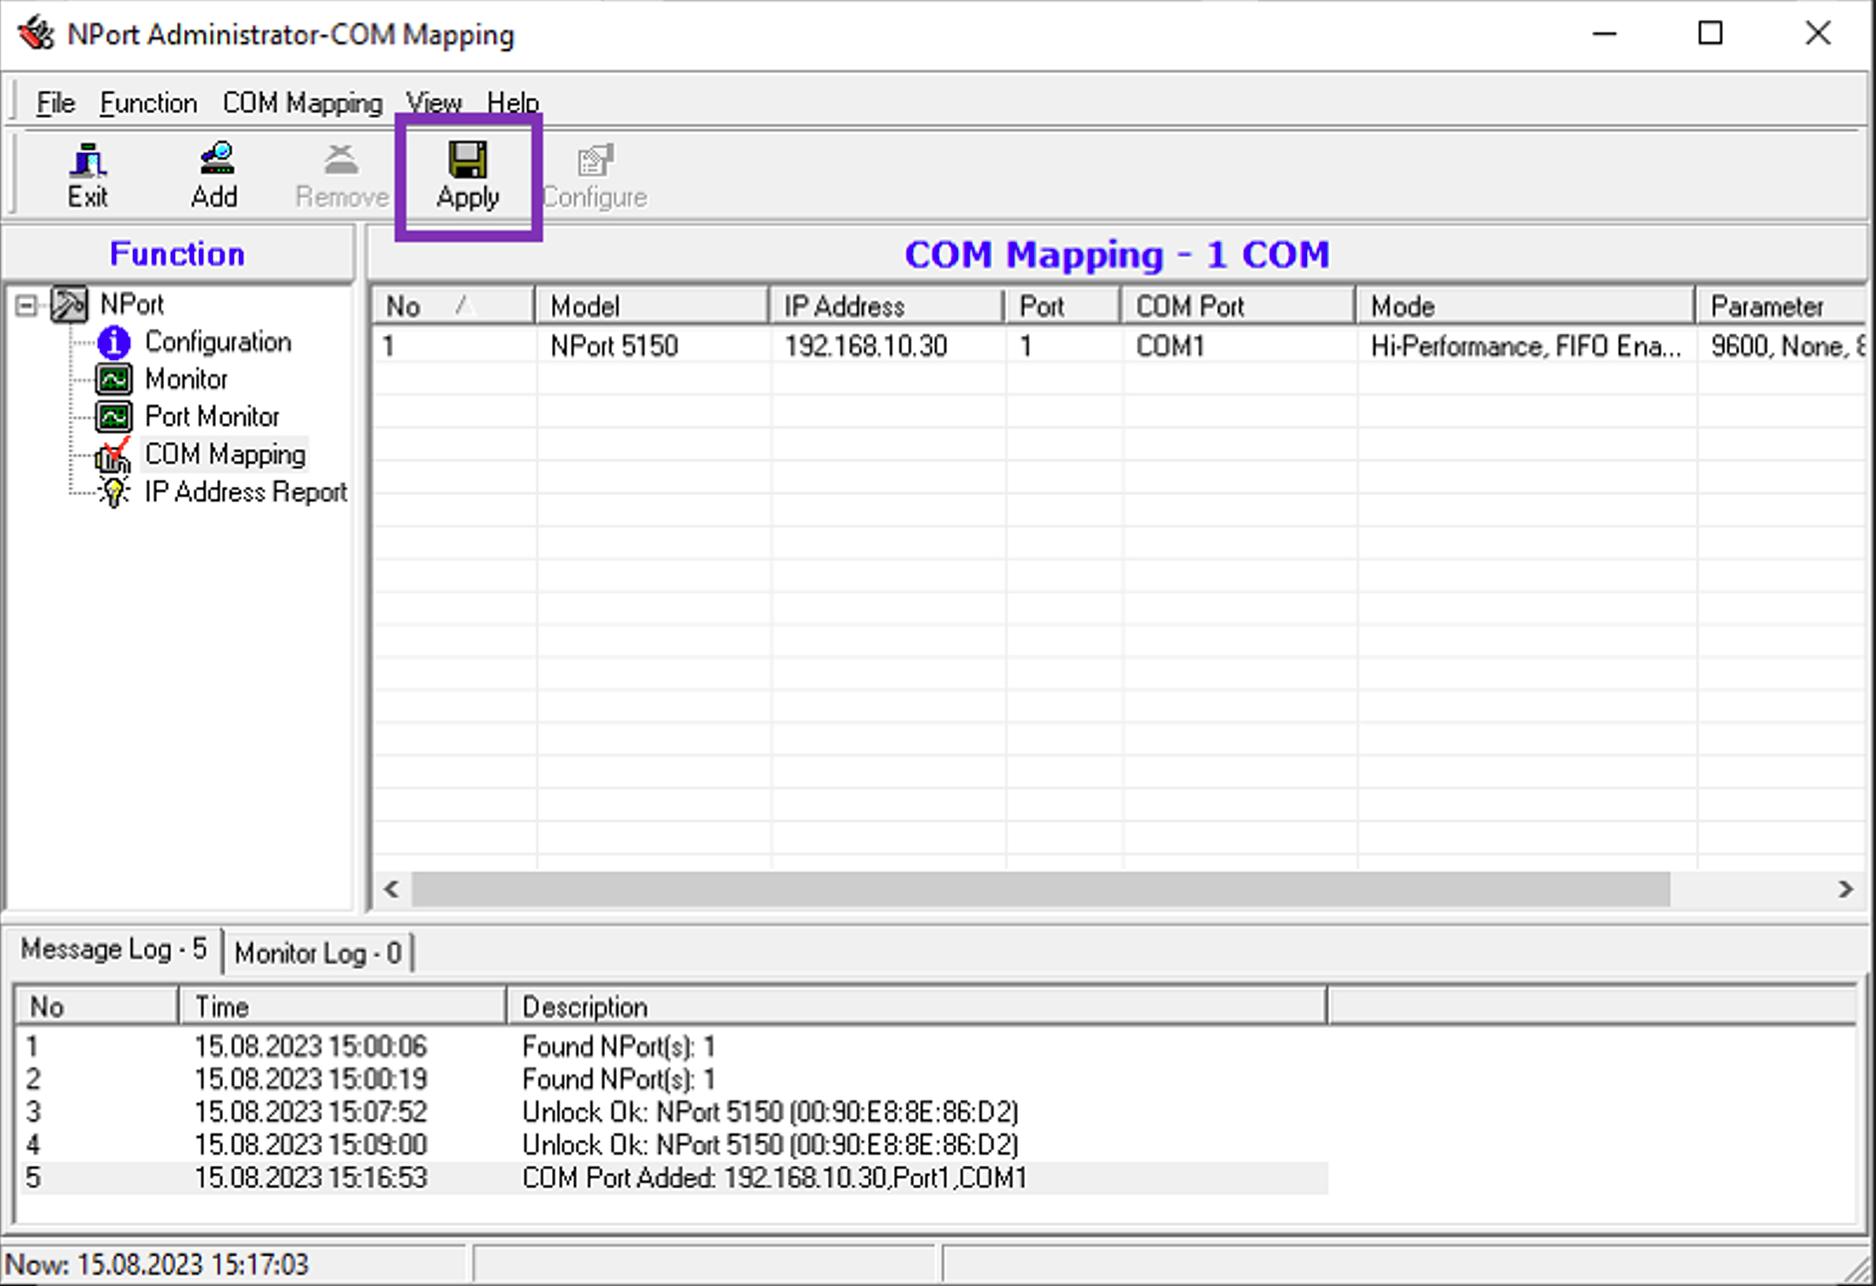Image resolution: width=1876 pixels, height=1286 pixels.
Task: Open the View menu
Action: (434, 102)
